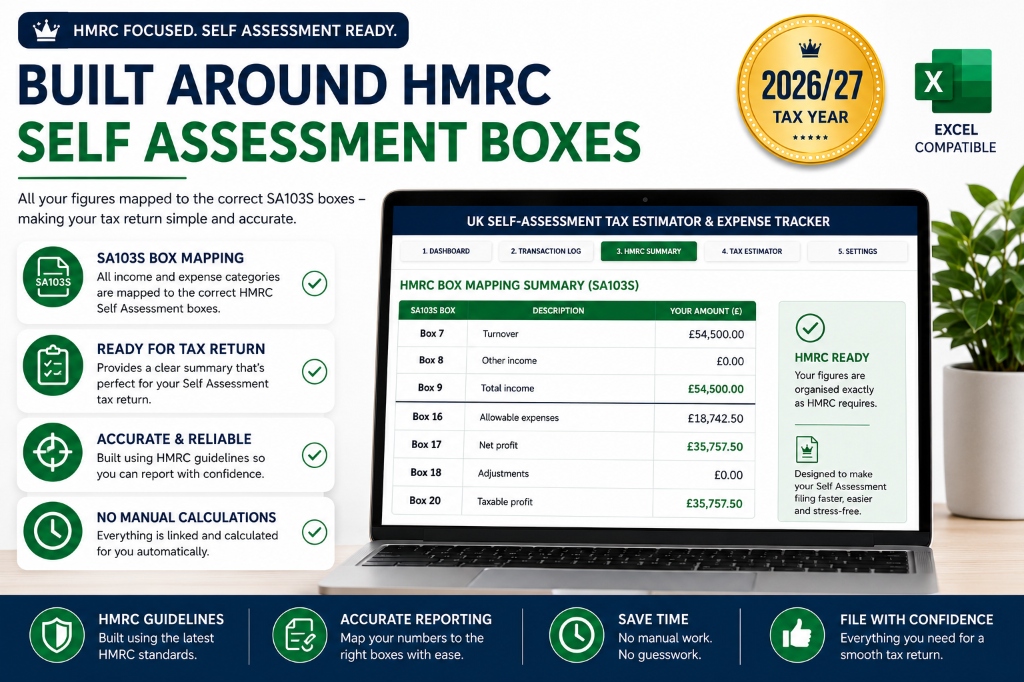The width and height of the screenshot is (1024, 682).
Task: Click the document-edit icon beside Accurate Reporting
Action: 300,634
